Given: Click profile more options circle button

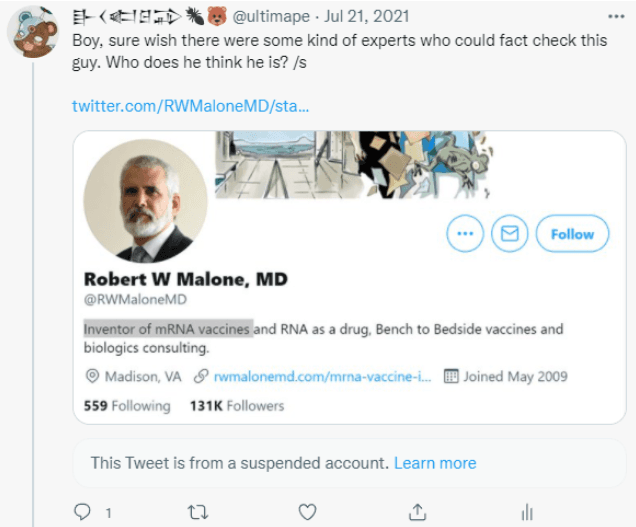Looking at the screenshot, I should pyautogui.click(x=463, y=234).
